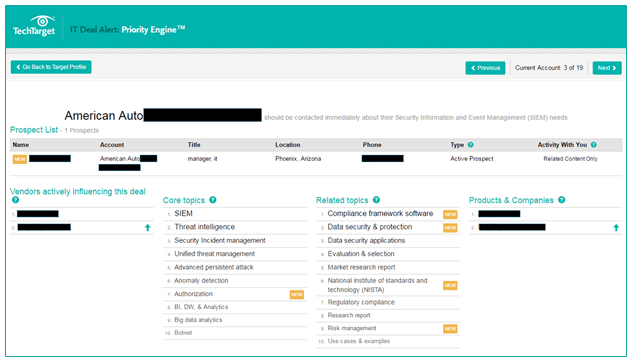Viewport: 631px width, 360px height.
Task: Click NEW badge on Authorization topic
Action: point(297,295)
